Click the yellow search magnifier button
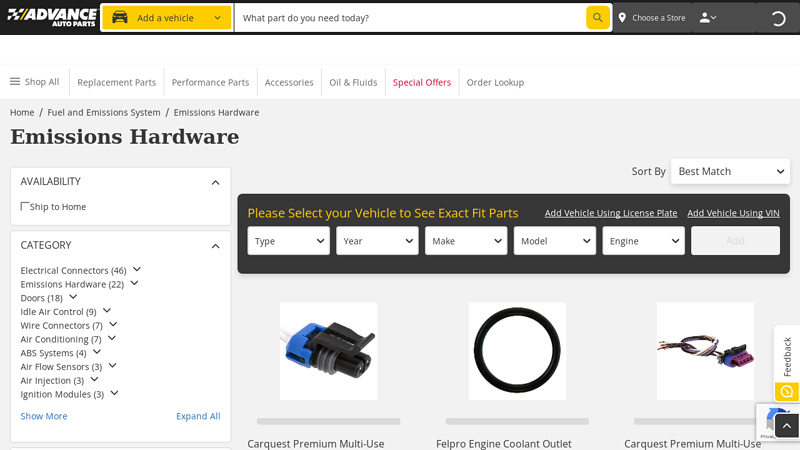 597,18
